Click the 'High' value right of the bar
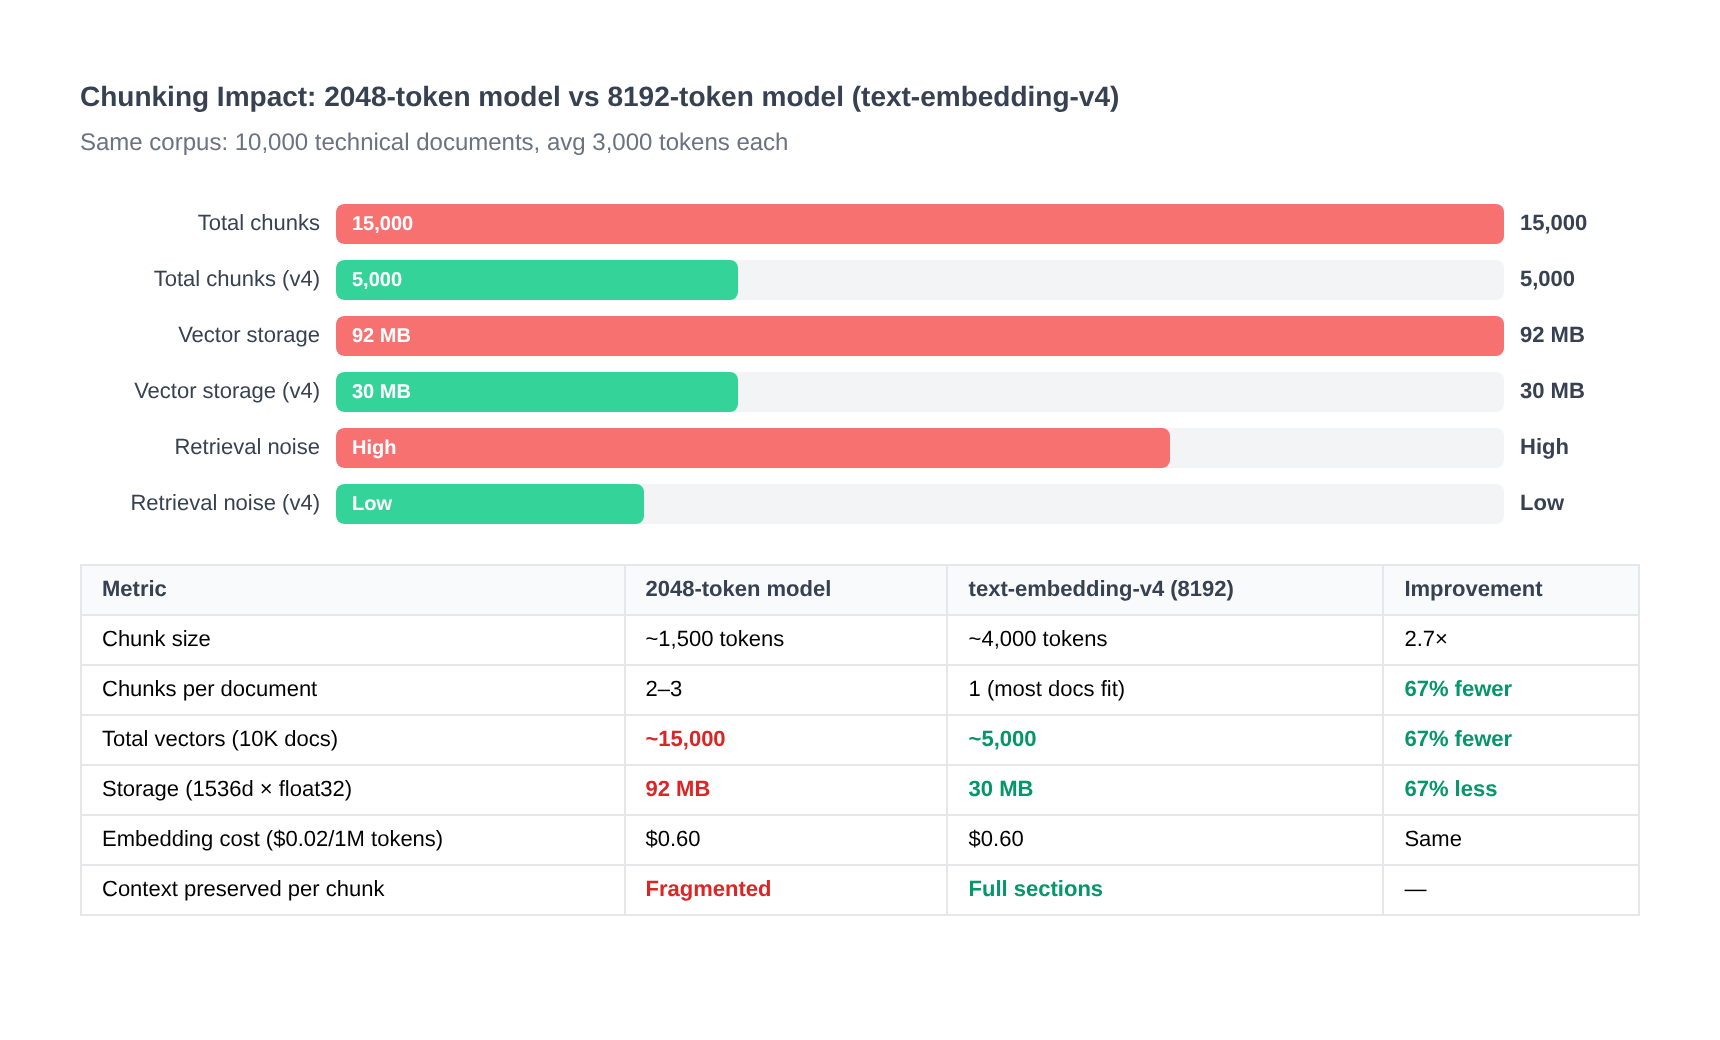 pyautogui.click(x=1544, y=447)
